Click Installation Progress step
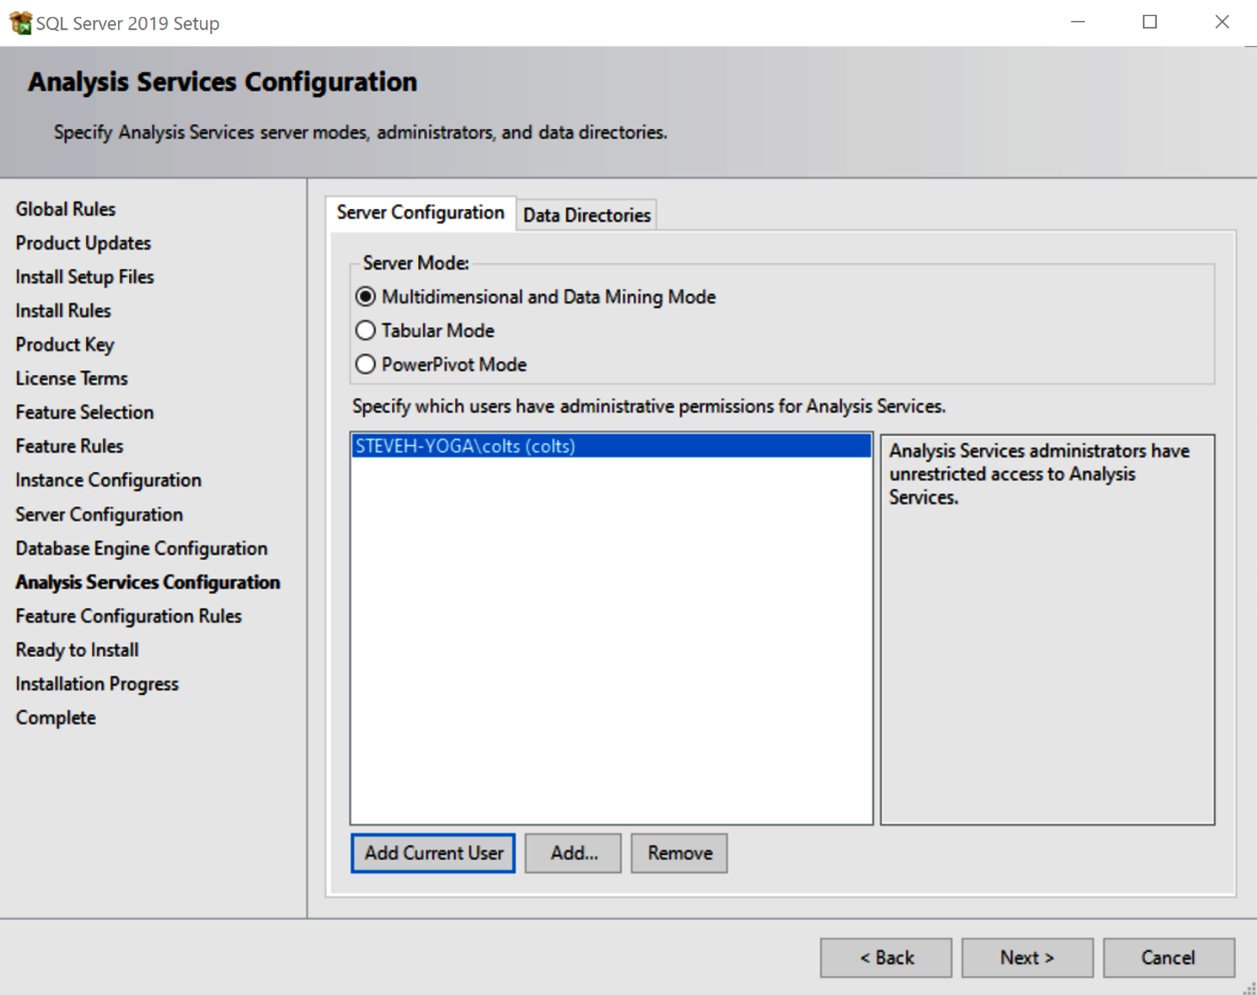Screen dimensions: 1257x995 click(97, 684)
